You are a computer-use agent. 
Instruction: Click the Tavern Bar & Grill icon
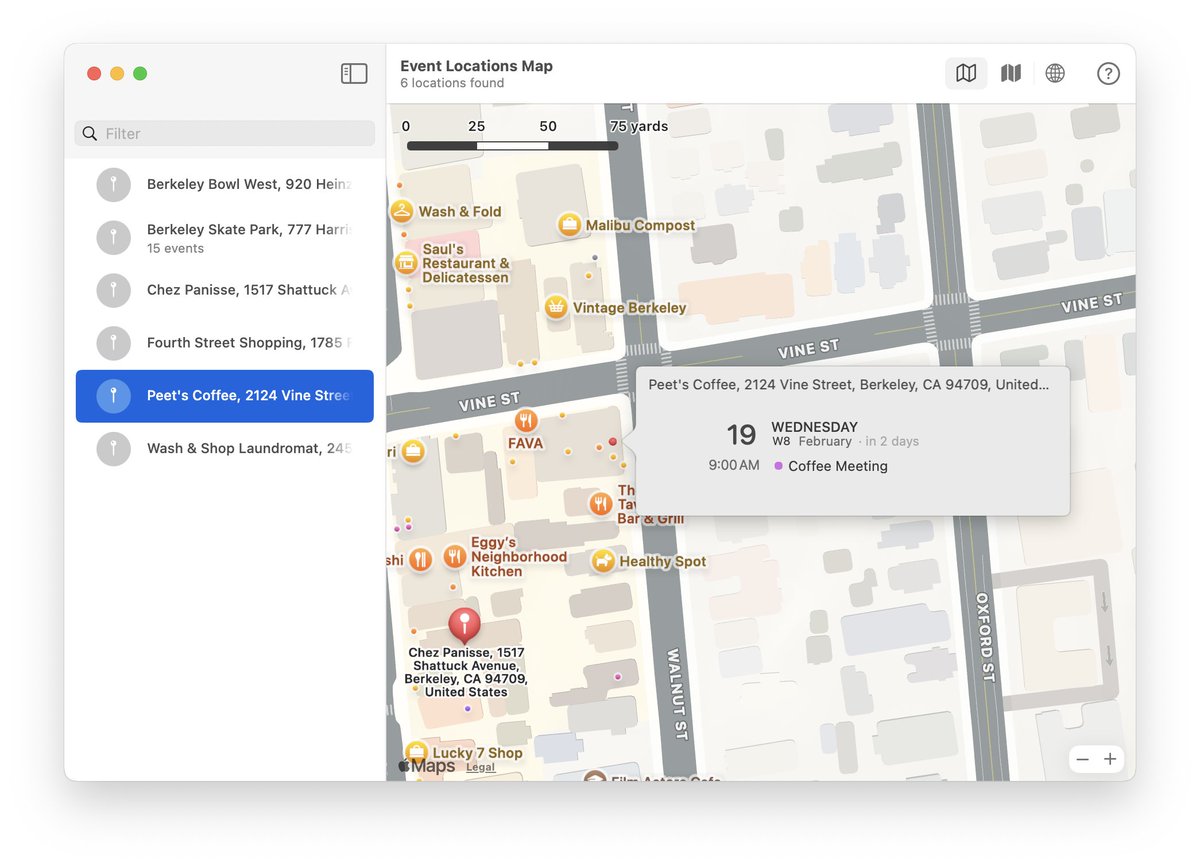(600, 504)
